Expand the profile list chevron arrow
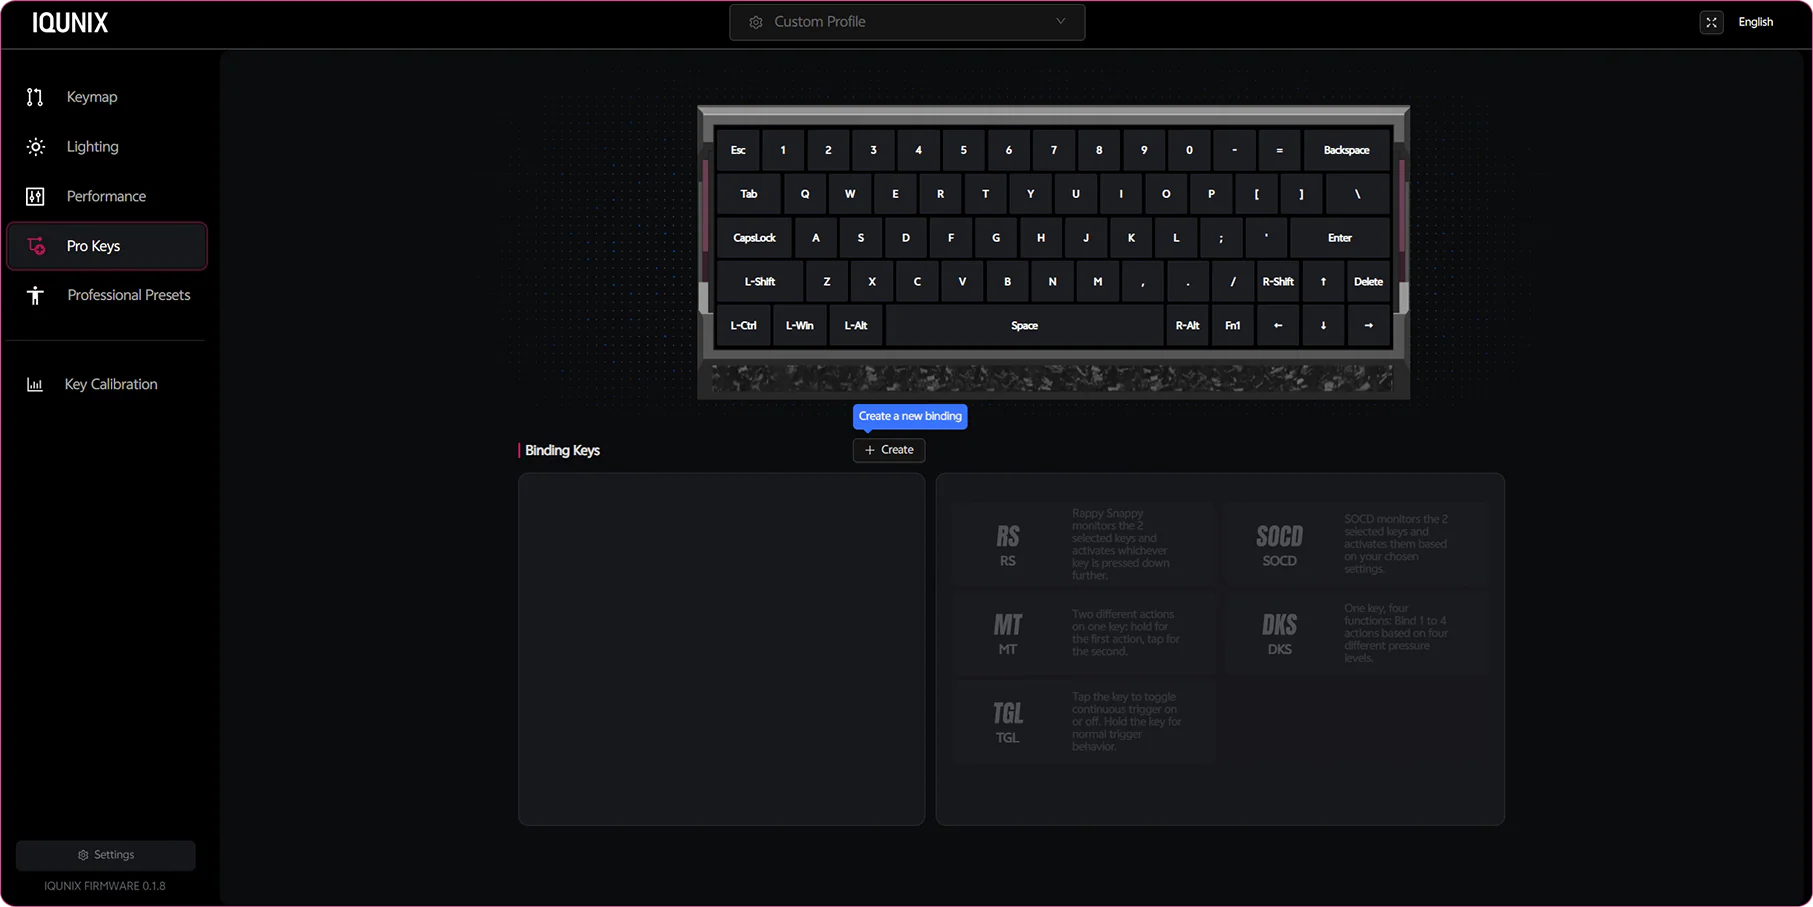 [x=1061, y=21]
